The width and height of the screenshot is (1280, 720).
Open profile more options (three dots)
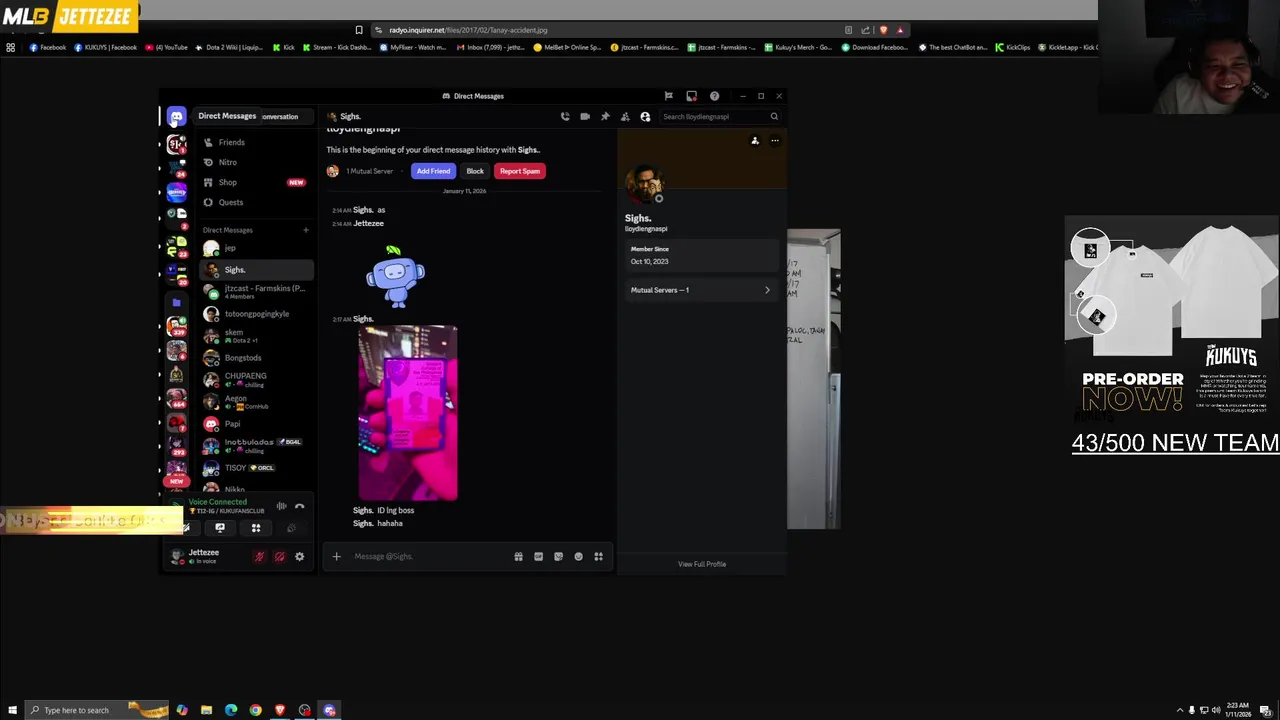point(775,141)
